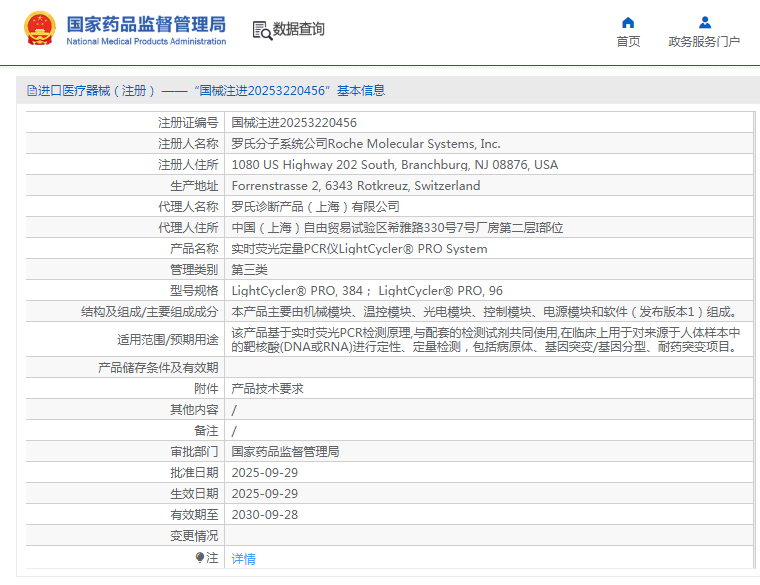Click the 产品名称 label
This screenshot has height=585, width=760.
pos(194,249)
